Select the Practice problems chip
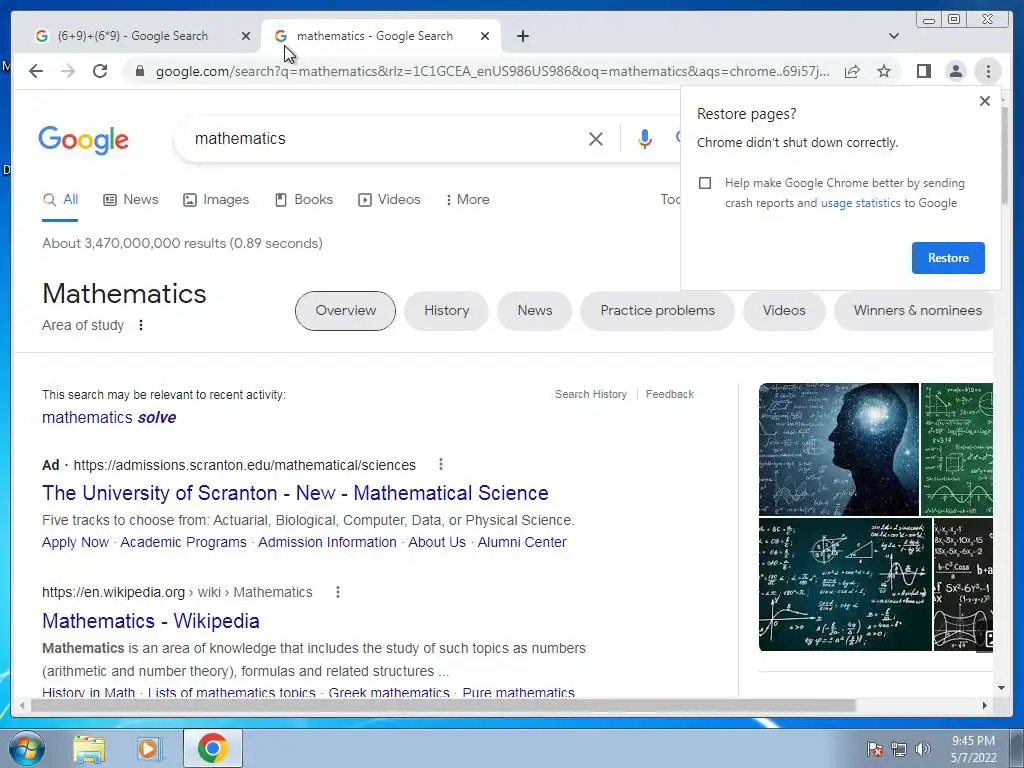The height and width of the screenshot is (768, 1024). (658, 311)
